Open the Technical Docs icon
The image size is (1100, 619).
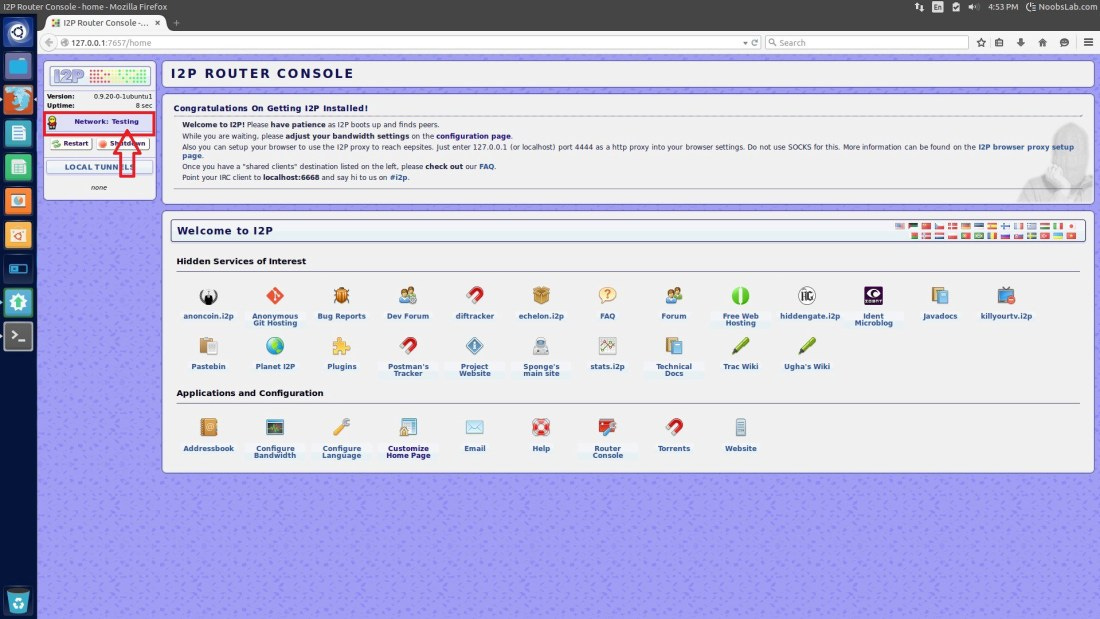[673, 347]
